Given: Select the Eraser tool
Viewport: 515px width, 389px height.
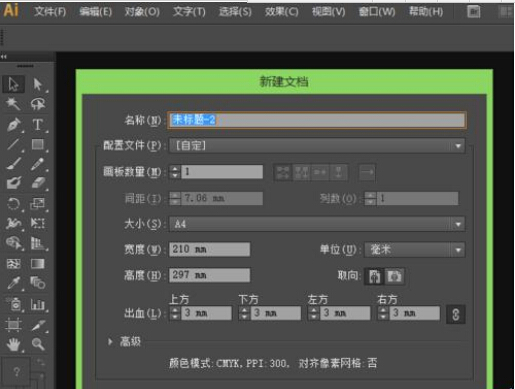Looking at the screenshot, I should [x=38, y=183].
